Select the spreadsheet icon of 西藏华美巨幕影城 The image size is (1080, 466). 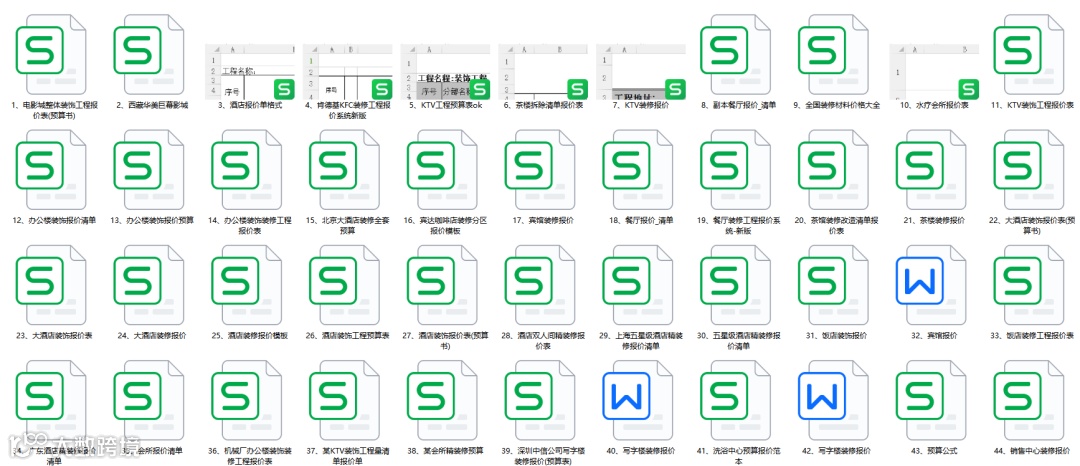[x=149, y=56]
